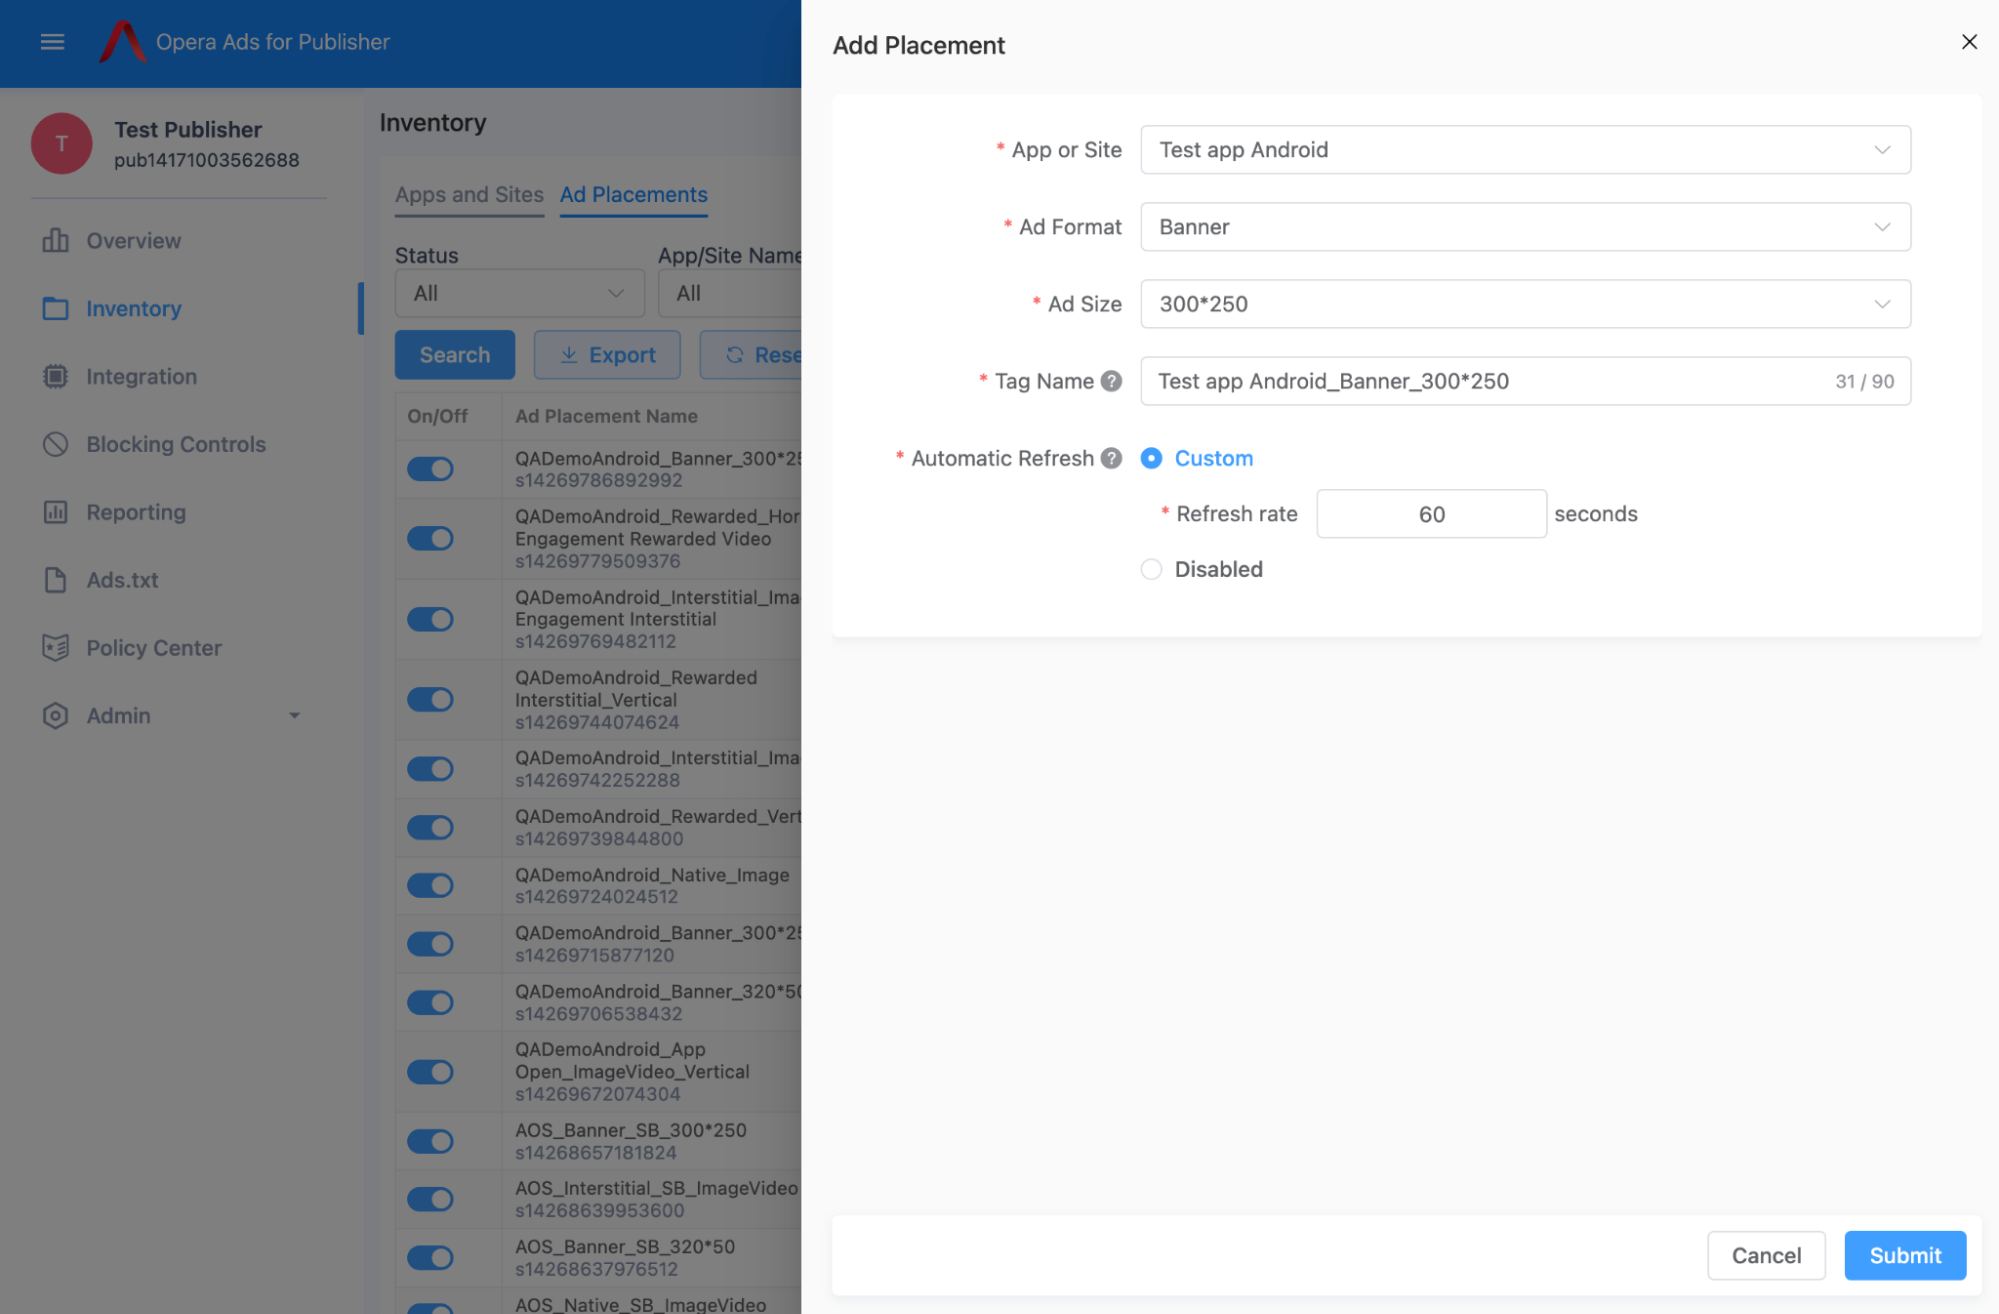Select the Custom refresh radio button
Viewport: 1999px width, 1314px height.
[1151, 458]
